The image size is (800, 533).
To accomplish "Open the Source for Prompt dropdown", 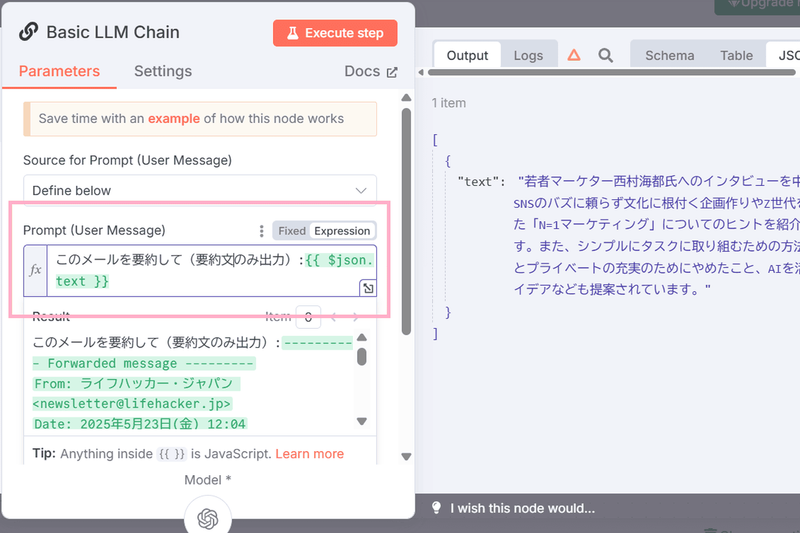I will pyautogui.click(x=200, y=190).
